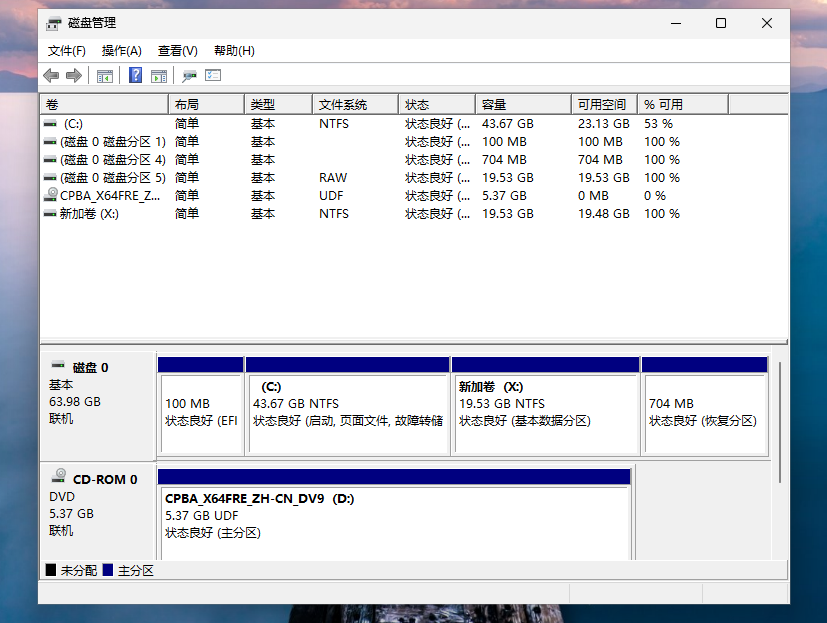The height and width of the screenshot is (623, 827).
Task: Open the 查看(V) menu
Action: [178, 51]
